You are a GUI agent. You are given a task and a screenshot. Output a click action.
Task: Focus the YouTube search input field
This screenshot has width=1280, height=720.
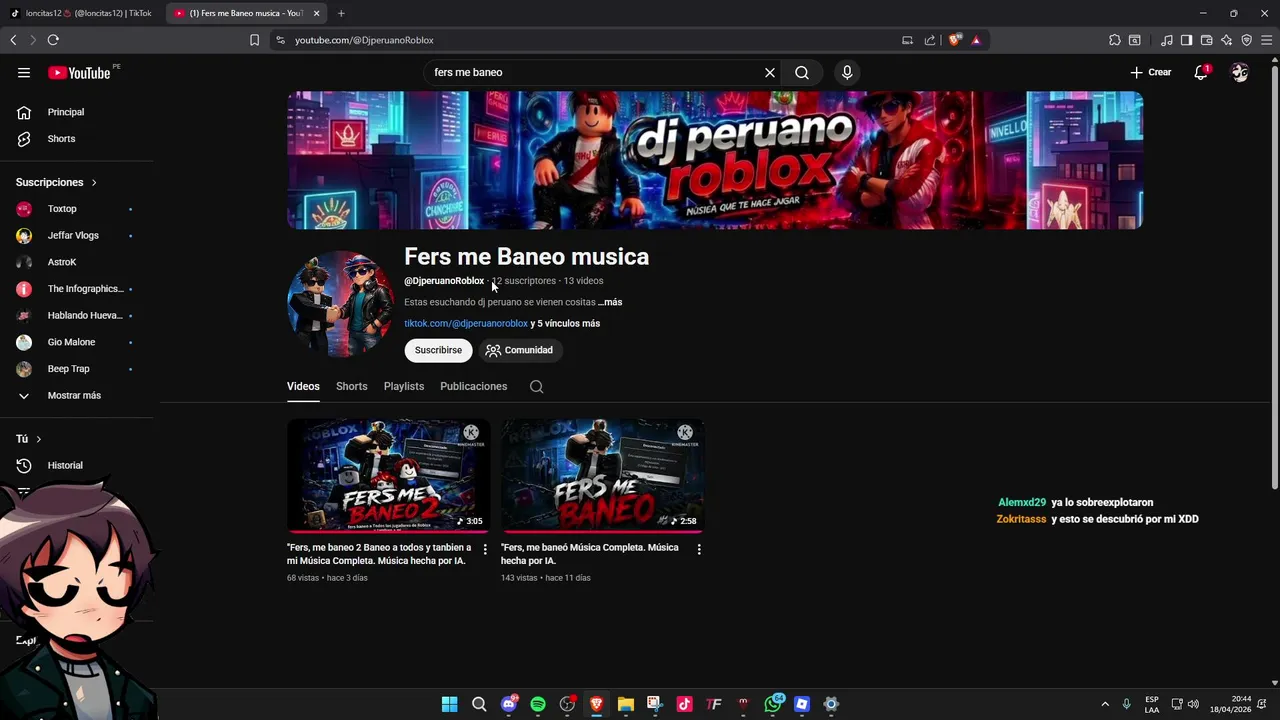click(x=595, y=72)
